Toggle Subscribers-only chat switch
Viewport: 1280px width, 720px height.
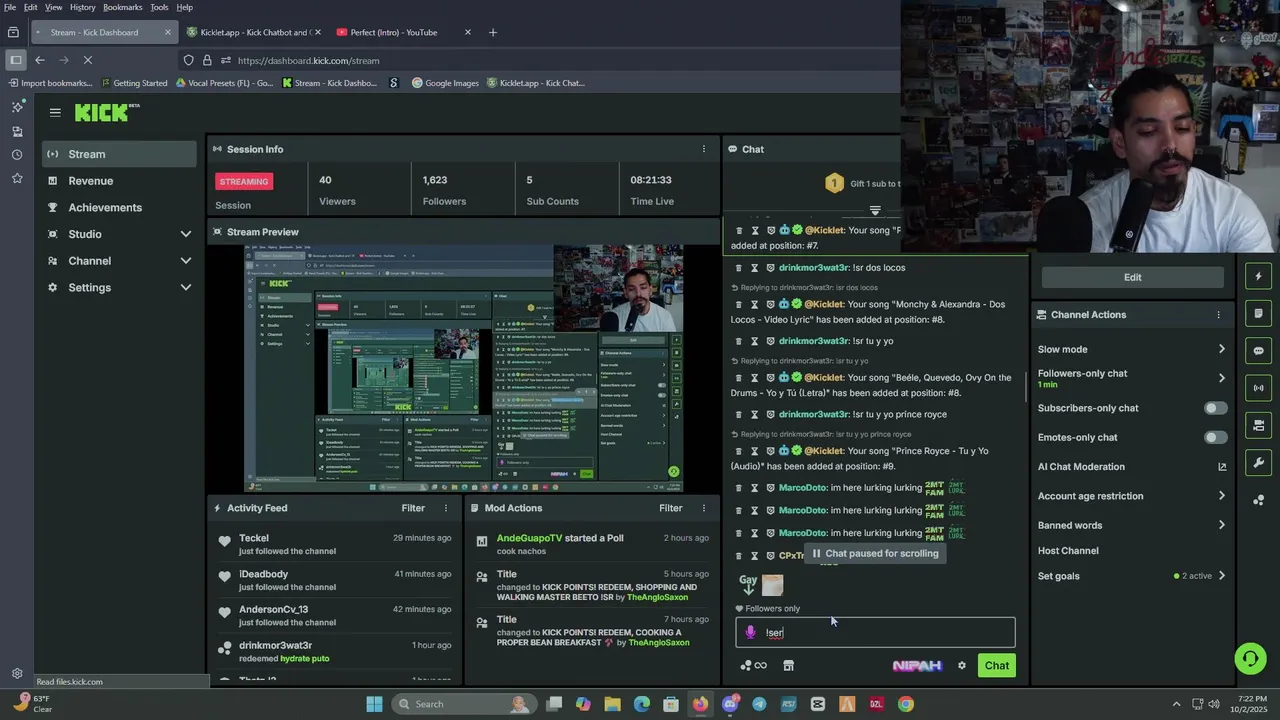(1215, 408)
